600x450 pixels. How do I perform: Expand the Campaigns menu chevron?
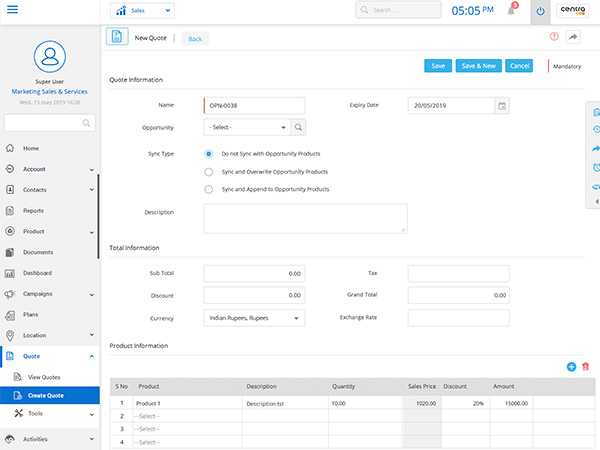click(91, 295)
